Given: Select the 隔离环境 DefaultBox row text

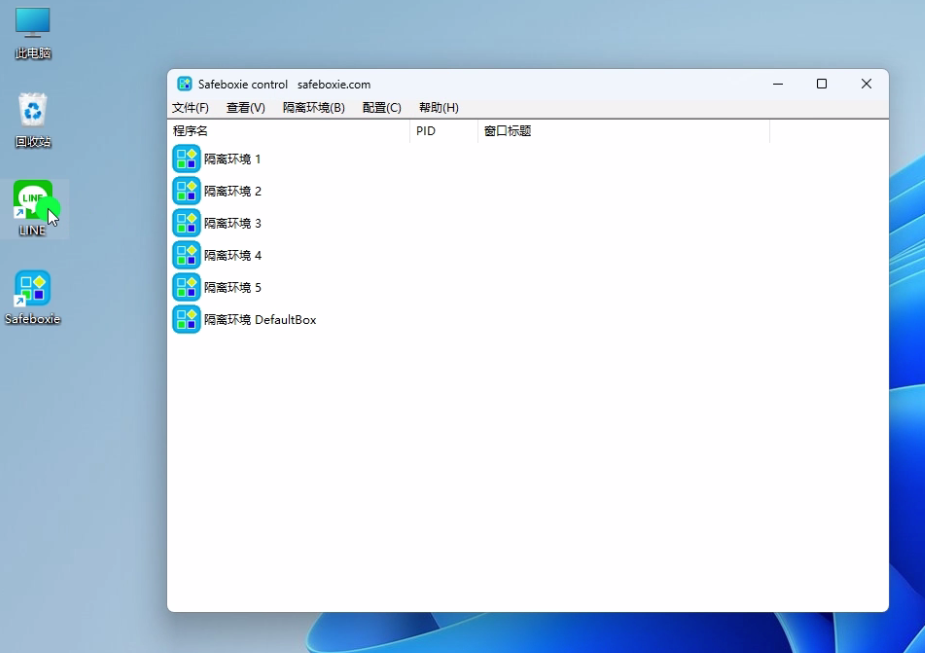Looking at the screenshot, I should (x=260, y=319).
